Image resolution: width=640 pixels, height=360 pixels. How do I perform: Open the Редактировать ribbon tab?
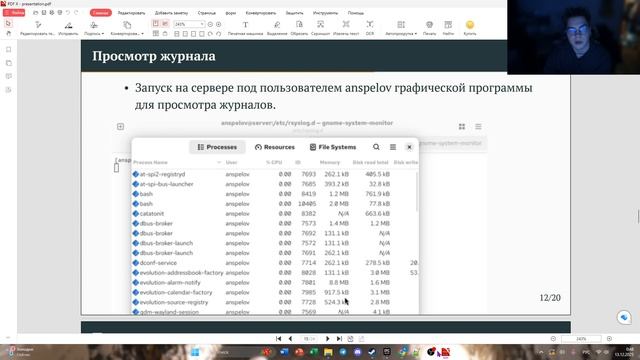[131, 13]
